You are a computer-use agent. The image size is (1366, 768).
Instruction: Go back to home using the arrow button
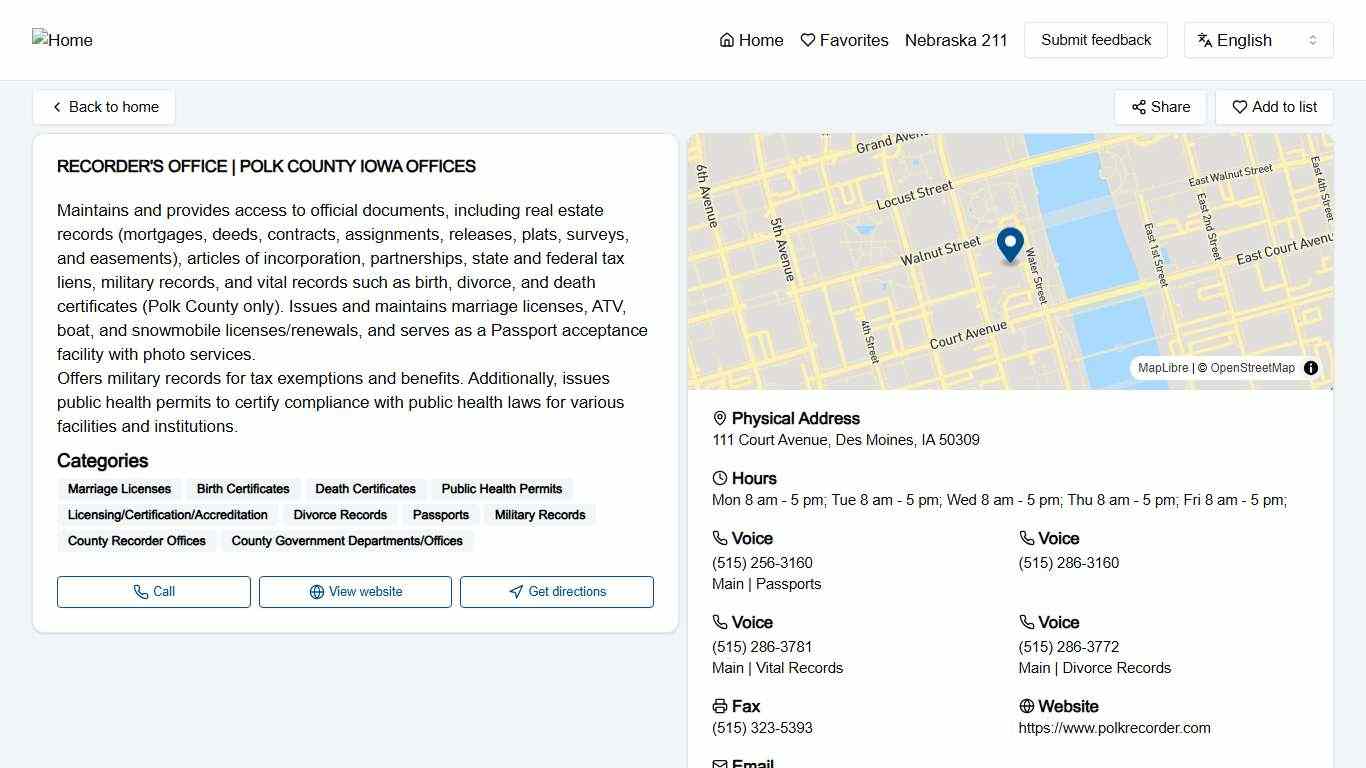click(x=104, y=107)
